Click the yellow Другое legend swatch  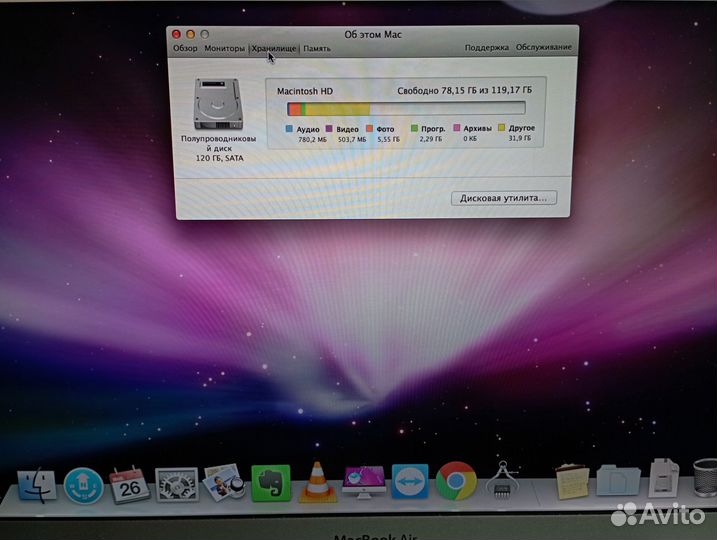[502, 128]
